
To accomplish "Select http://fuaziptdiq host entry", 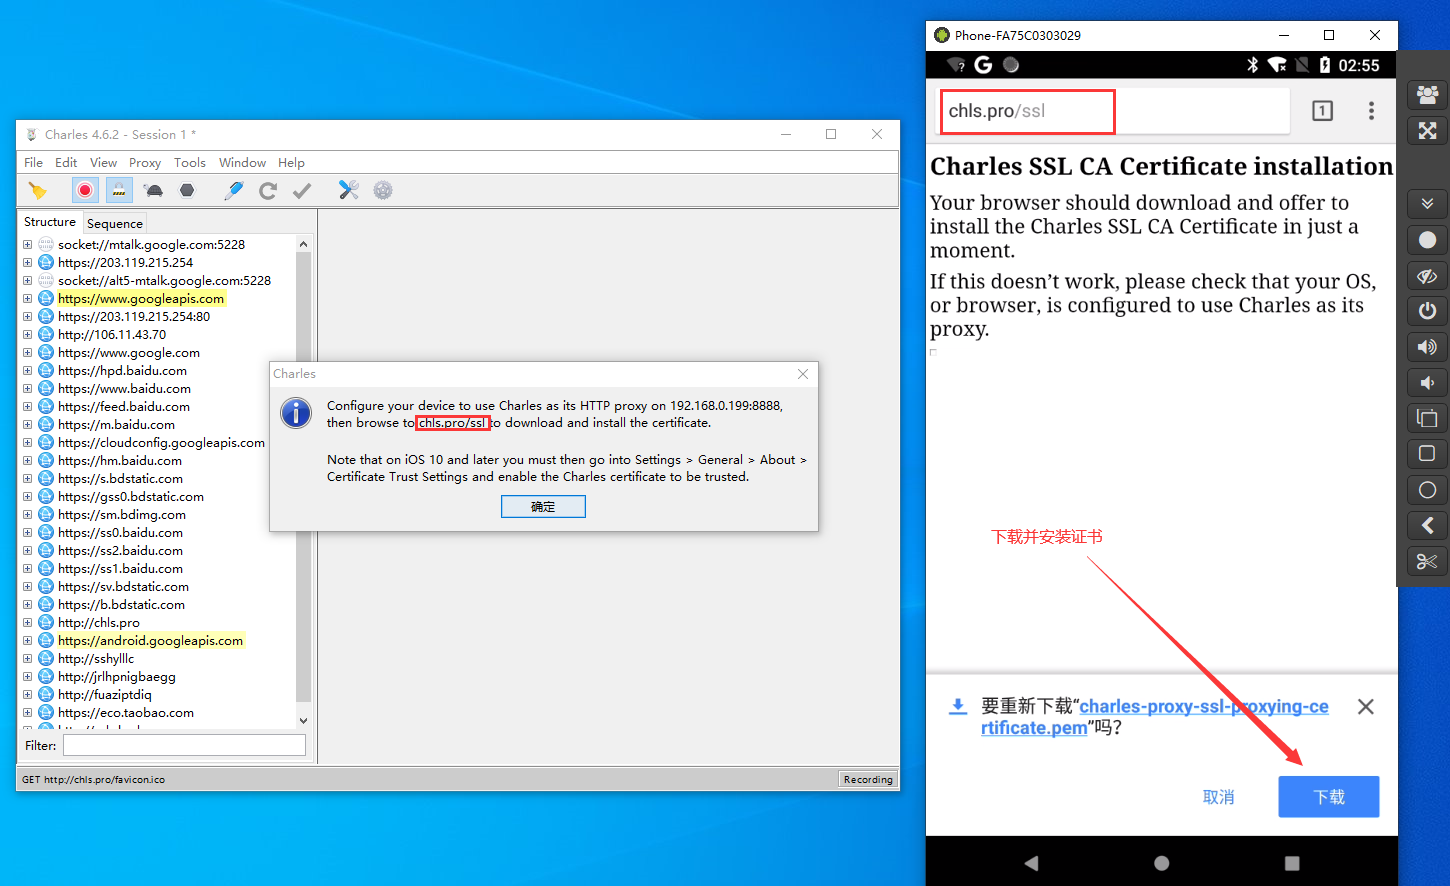I will [105, 694].
